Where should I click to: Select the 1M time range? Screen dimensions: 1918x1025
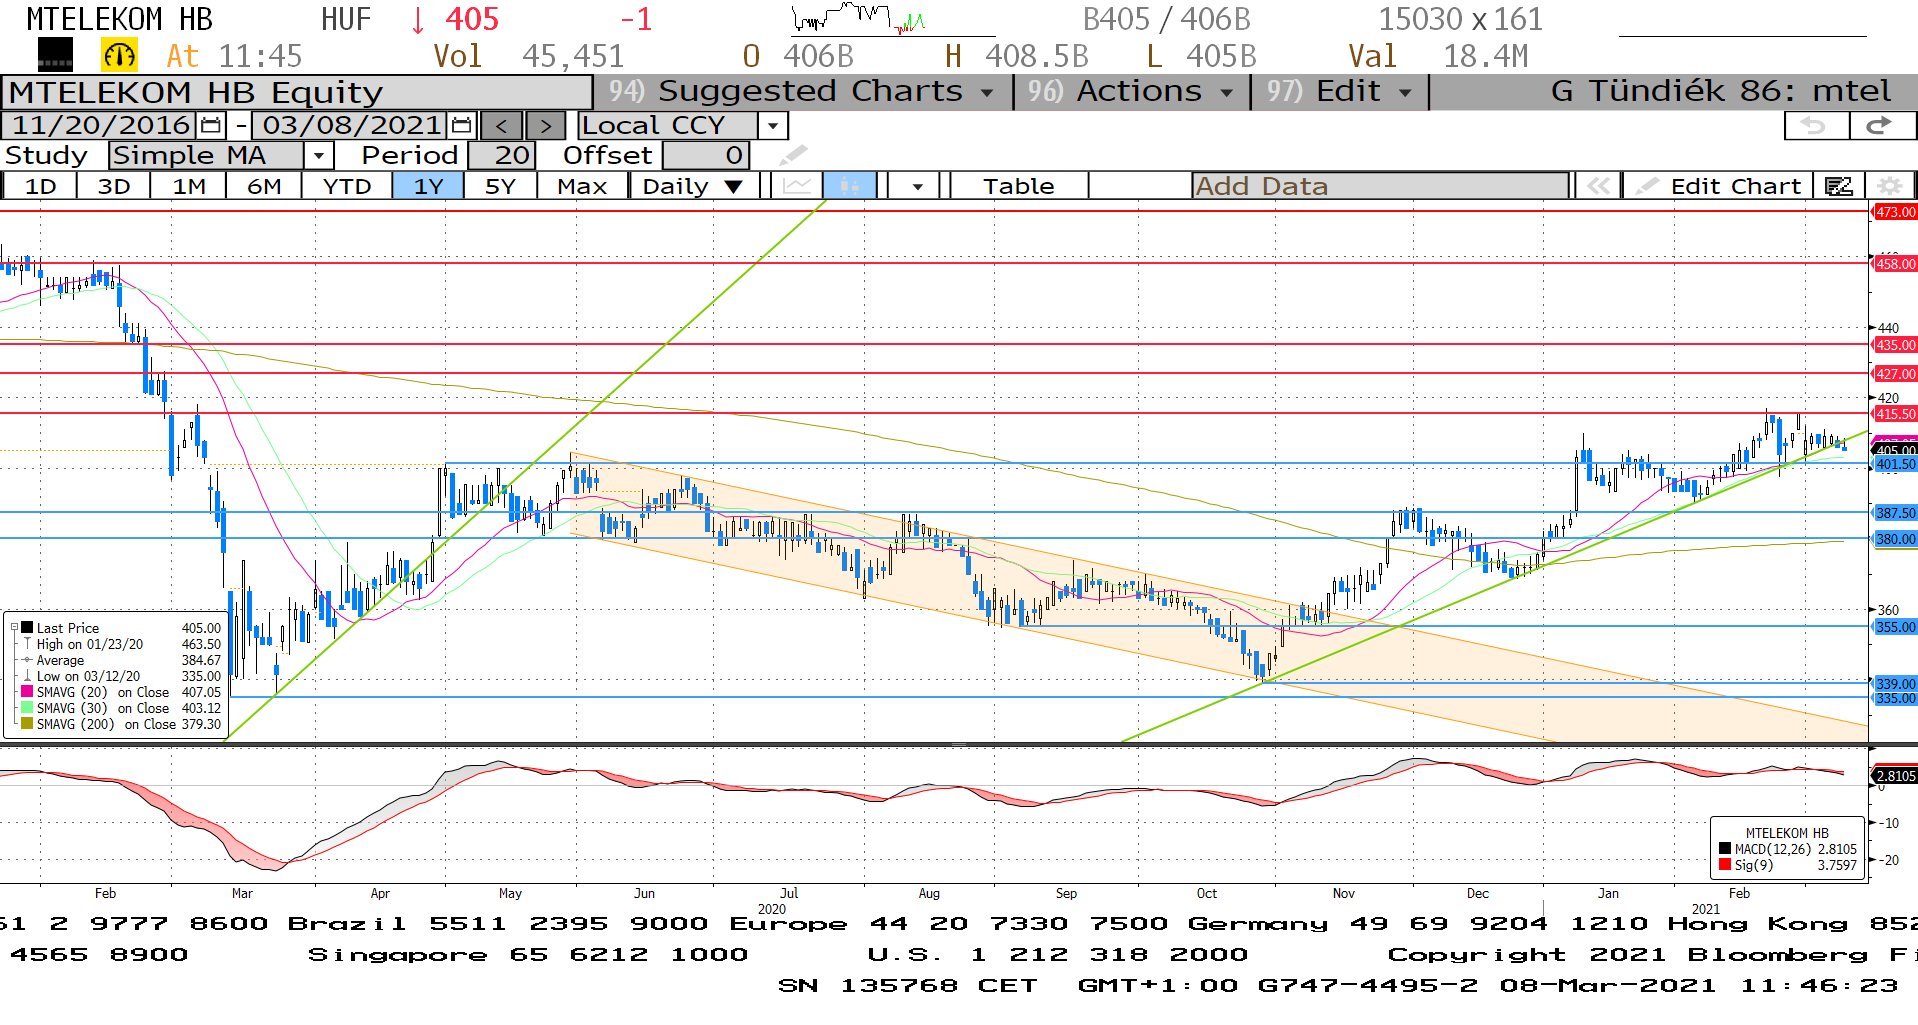189,186
